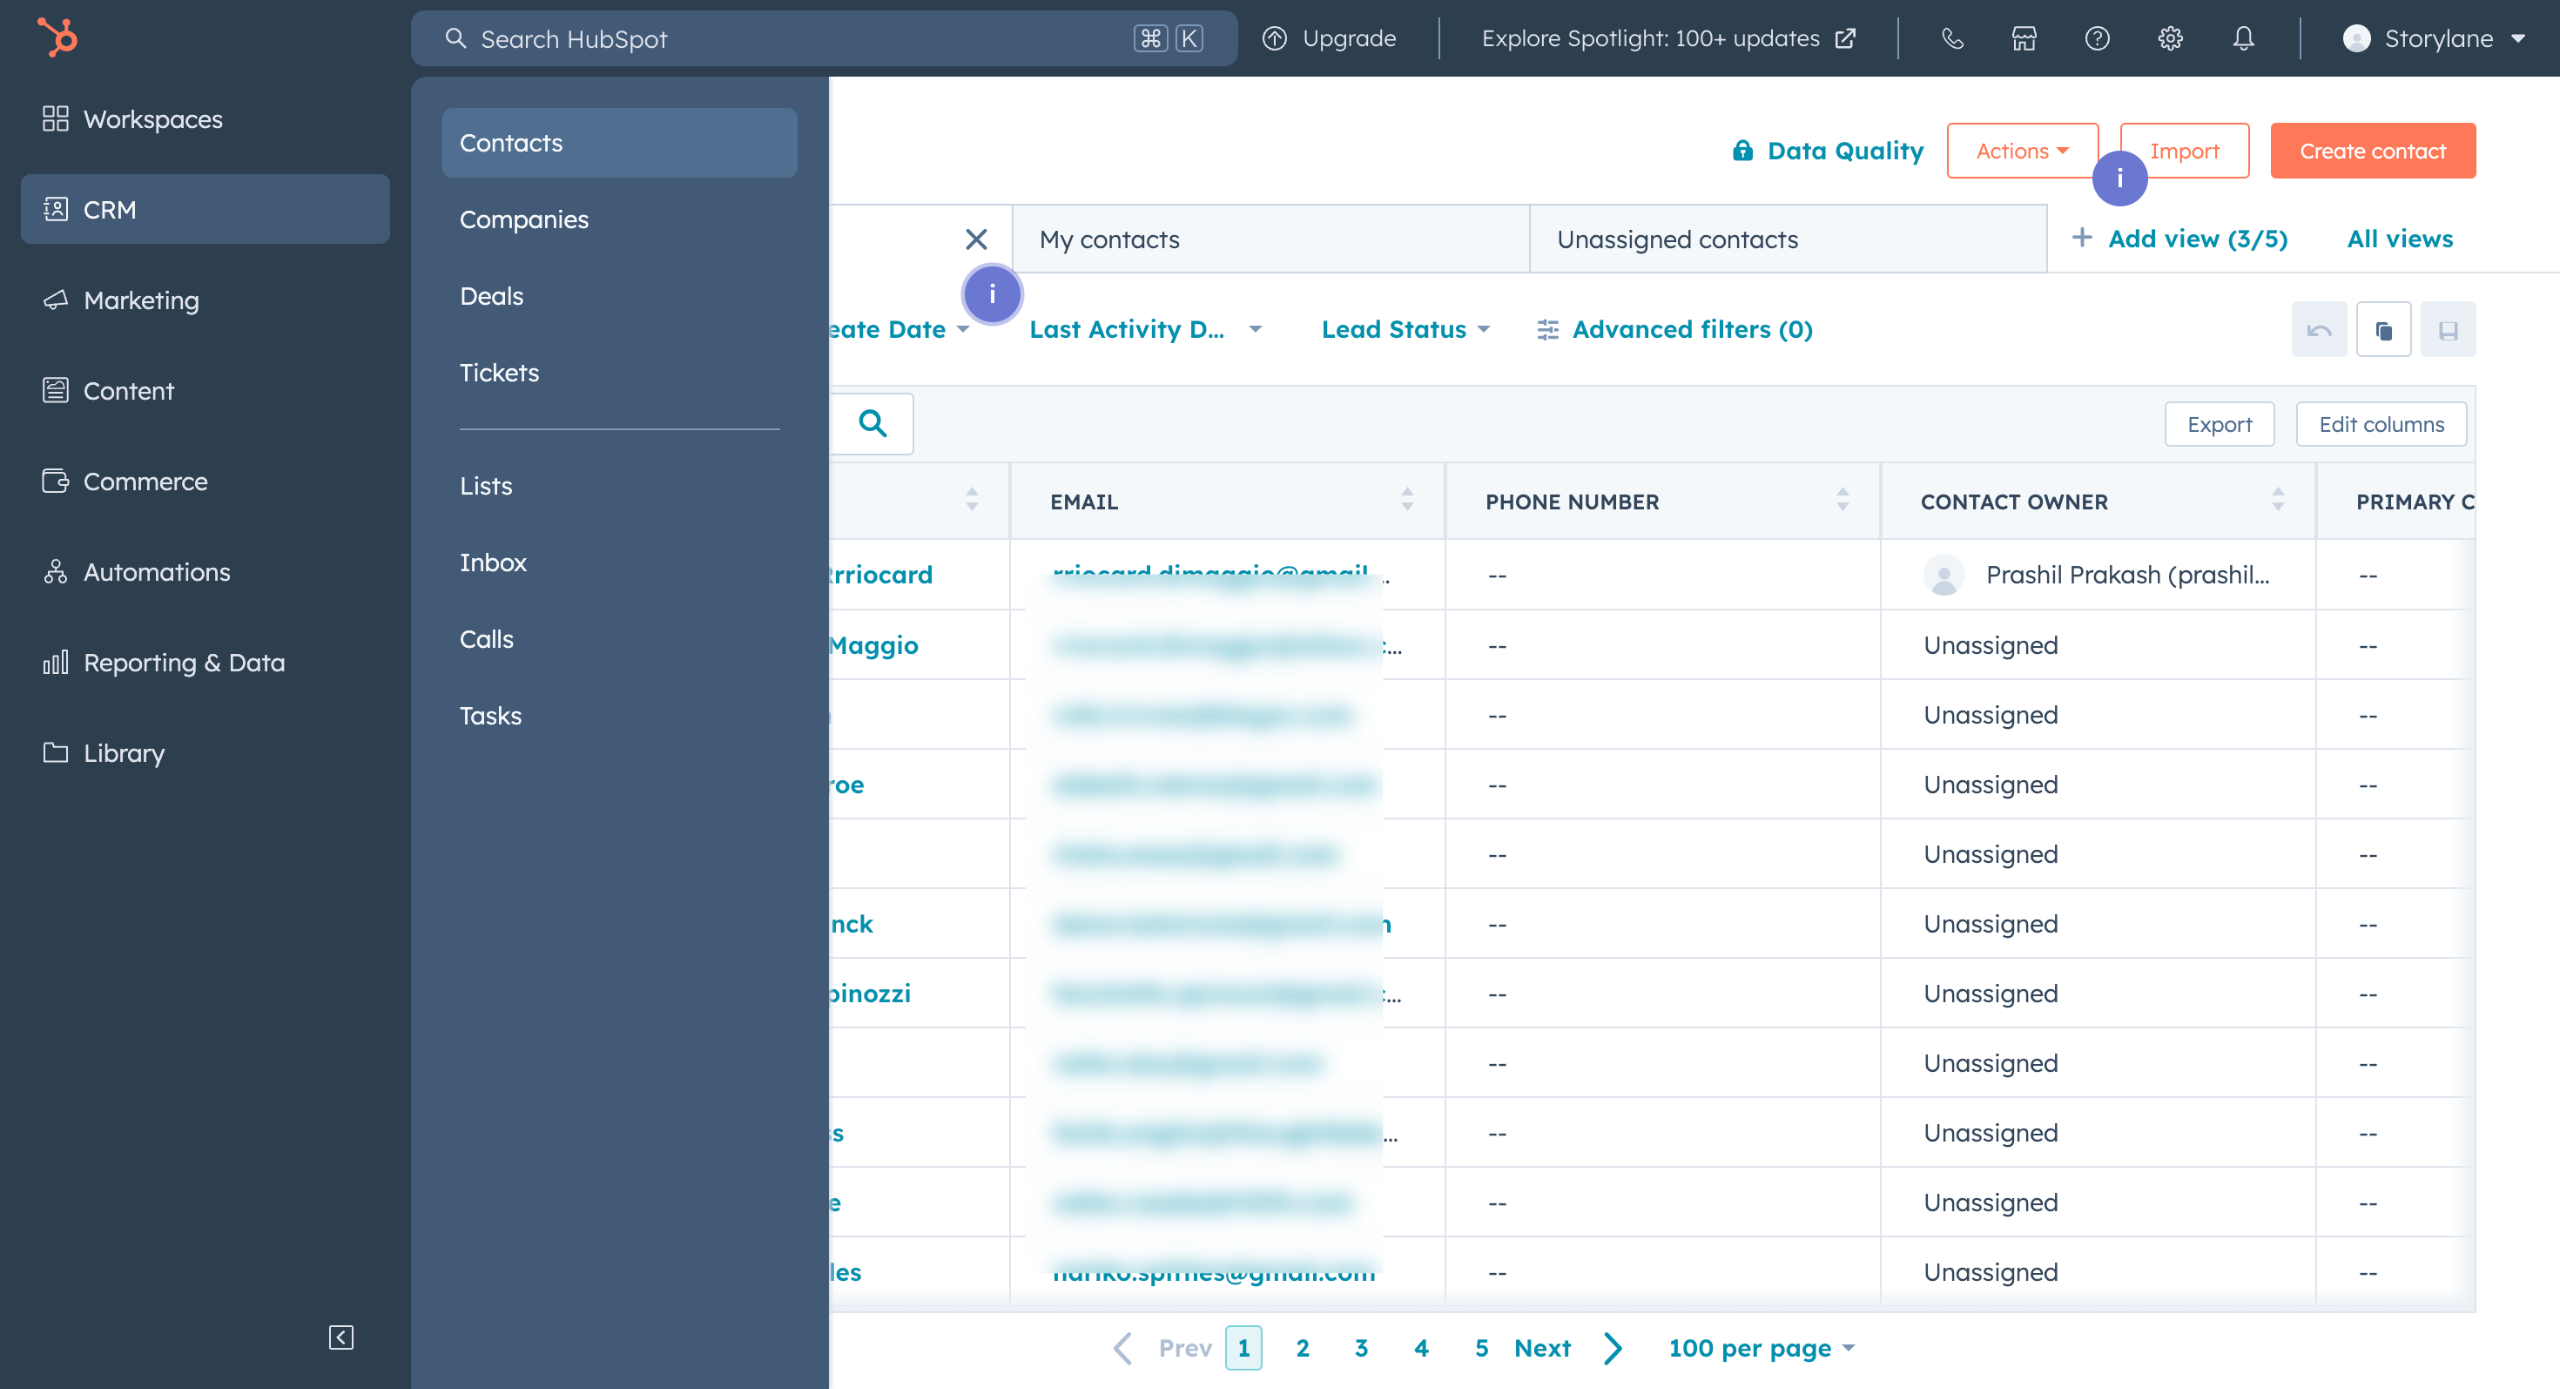The width and height of the screenshot is (2560, 1389).
Task: Open the Help question mark icon
Action: click(2097, 39)
